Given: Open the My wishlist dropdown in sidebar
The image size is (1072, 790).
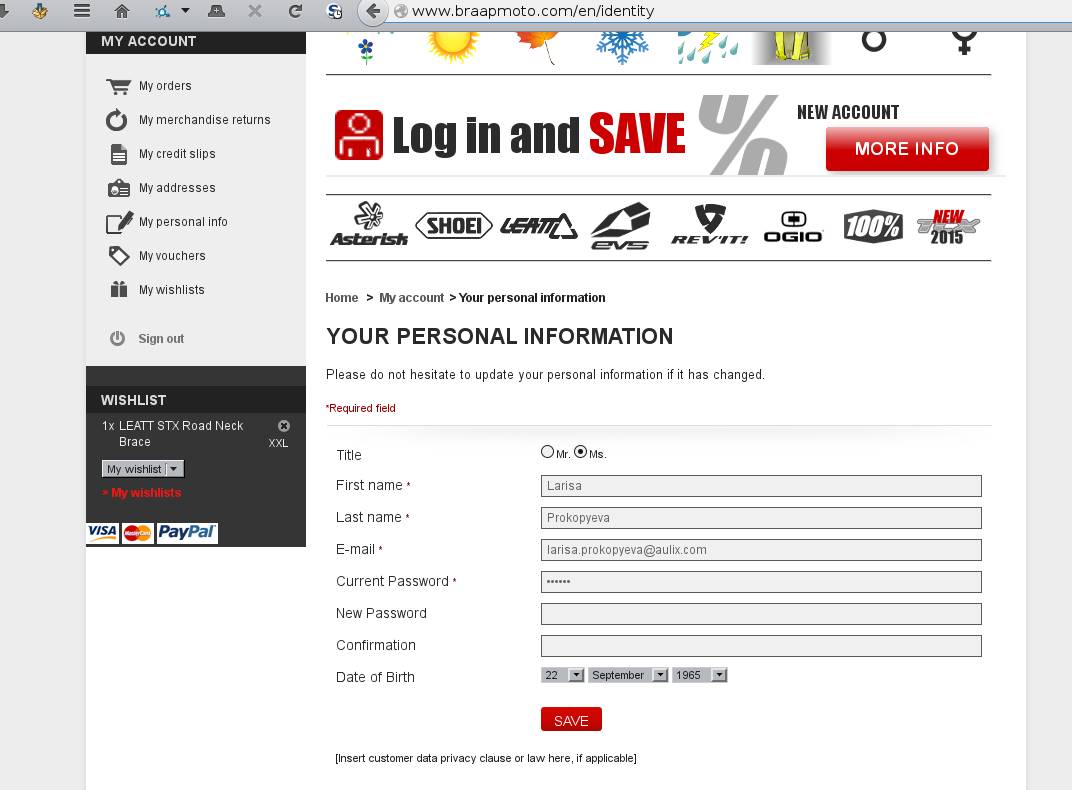Looking at the screenshot, I should coord(143,469).
